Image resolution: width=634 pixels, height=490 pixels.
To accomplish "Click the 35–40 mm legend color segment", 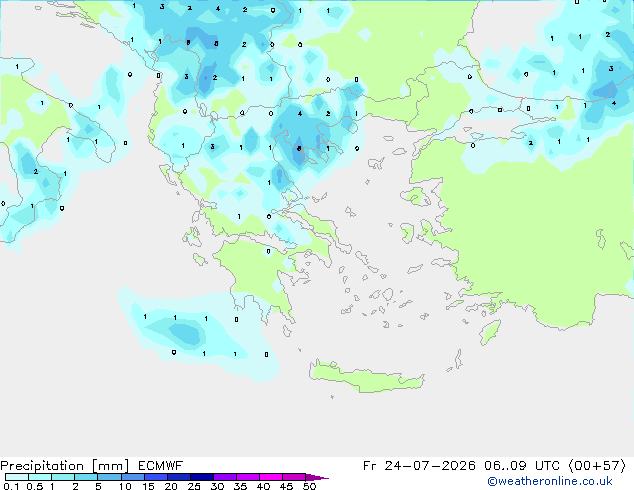I will click(248, 477).
